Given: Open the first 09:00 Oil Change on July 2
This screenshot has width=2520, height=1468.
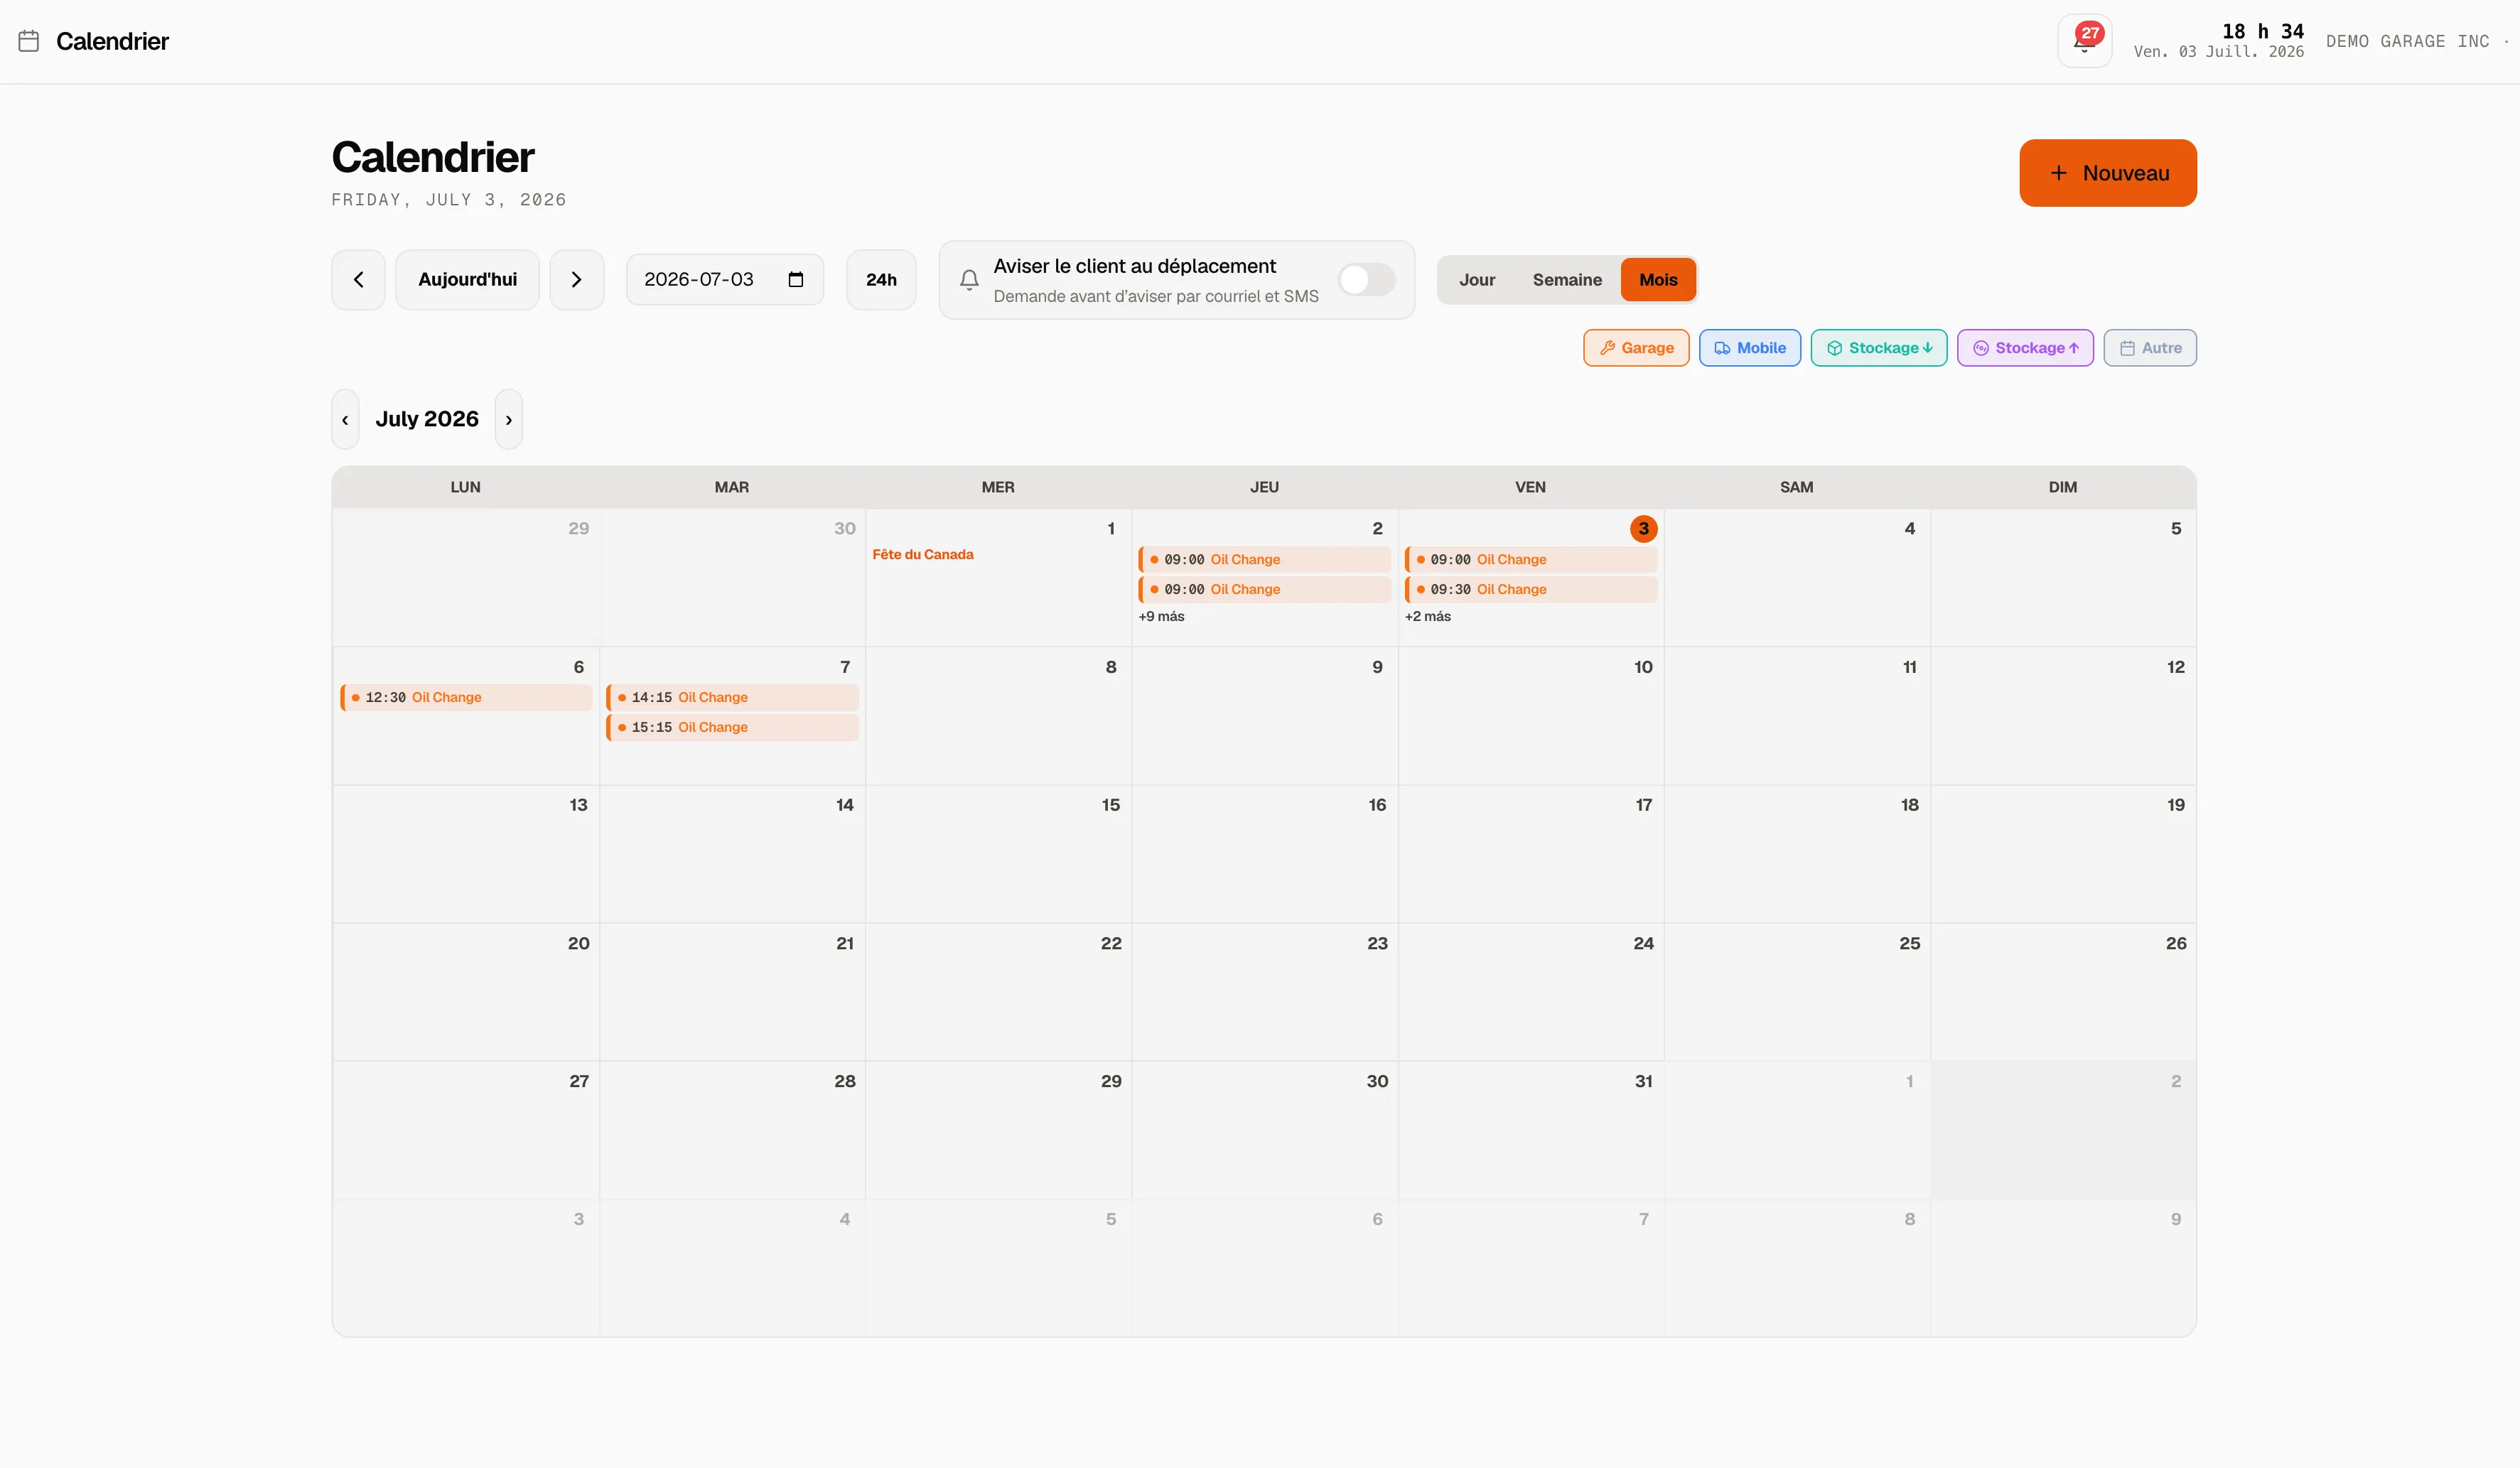Looking at the screenshot, I should pos(1264,559).
